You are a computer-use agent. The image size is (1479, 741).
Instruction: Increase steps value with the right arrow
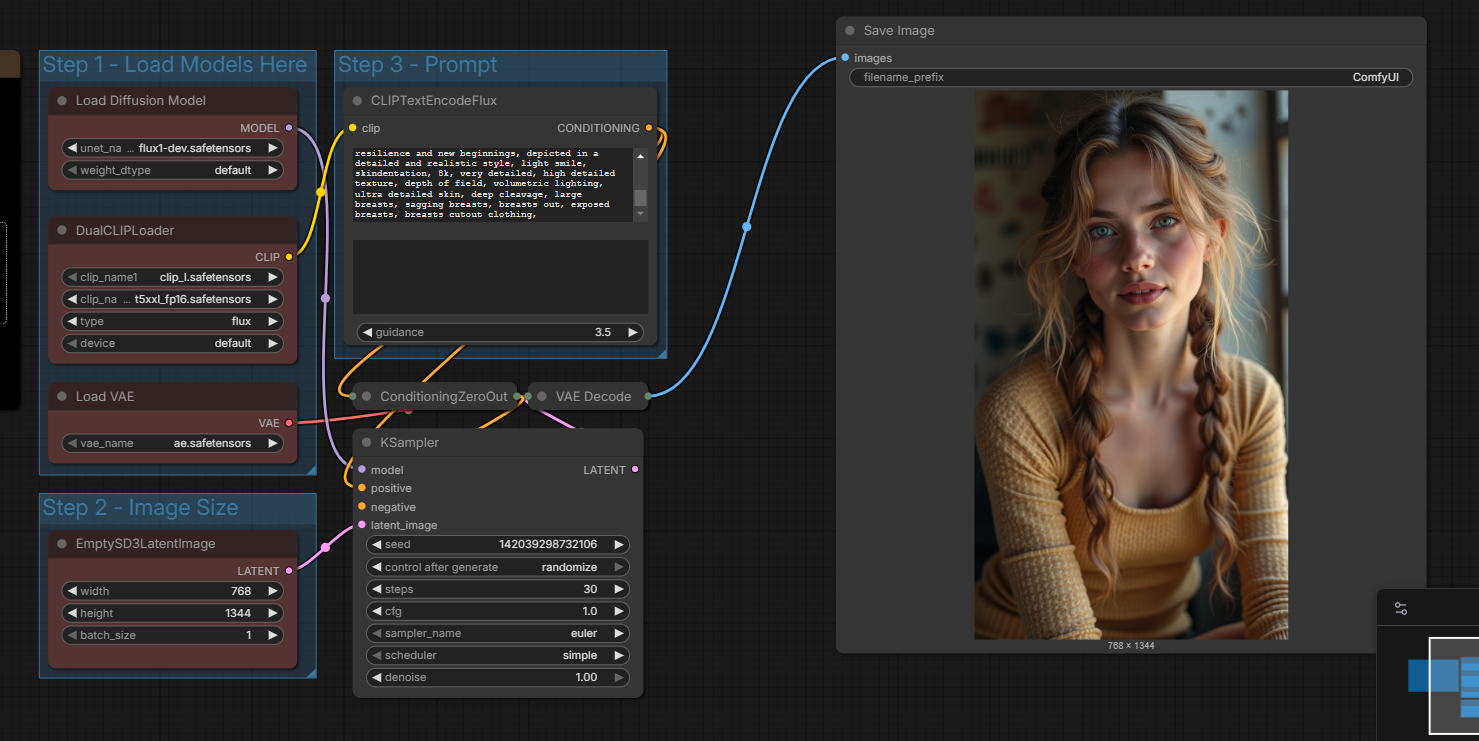point(620,589)
